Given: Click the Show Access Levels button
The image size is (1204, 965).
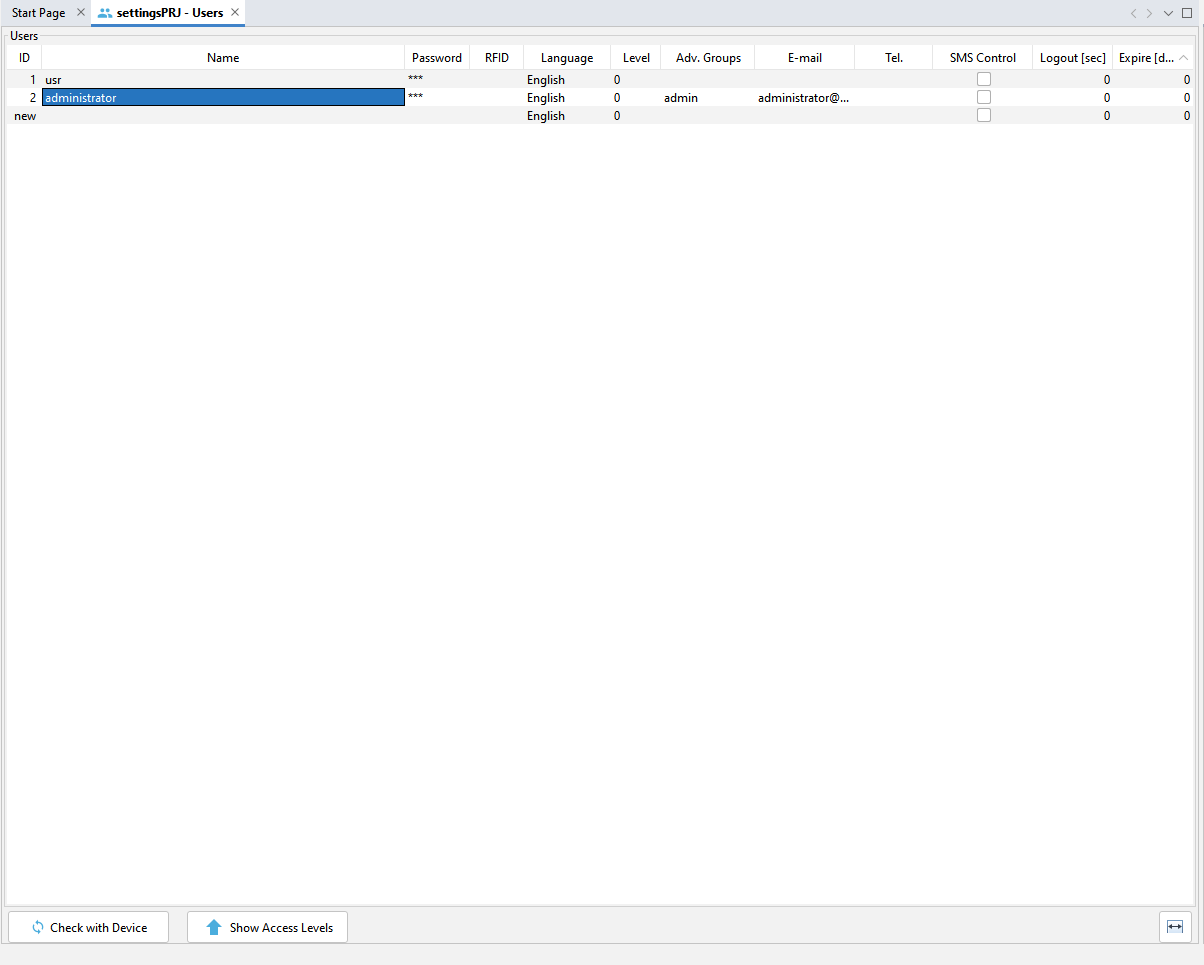Looking at the screenshot, I should (x=267, y=927).
